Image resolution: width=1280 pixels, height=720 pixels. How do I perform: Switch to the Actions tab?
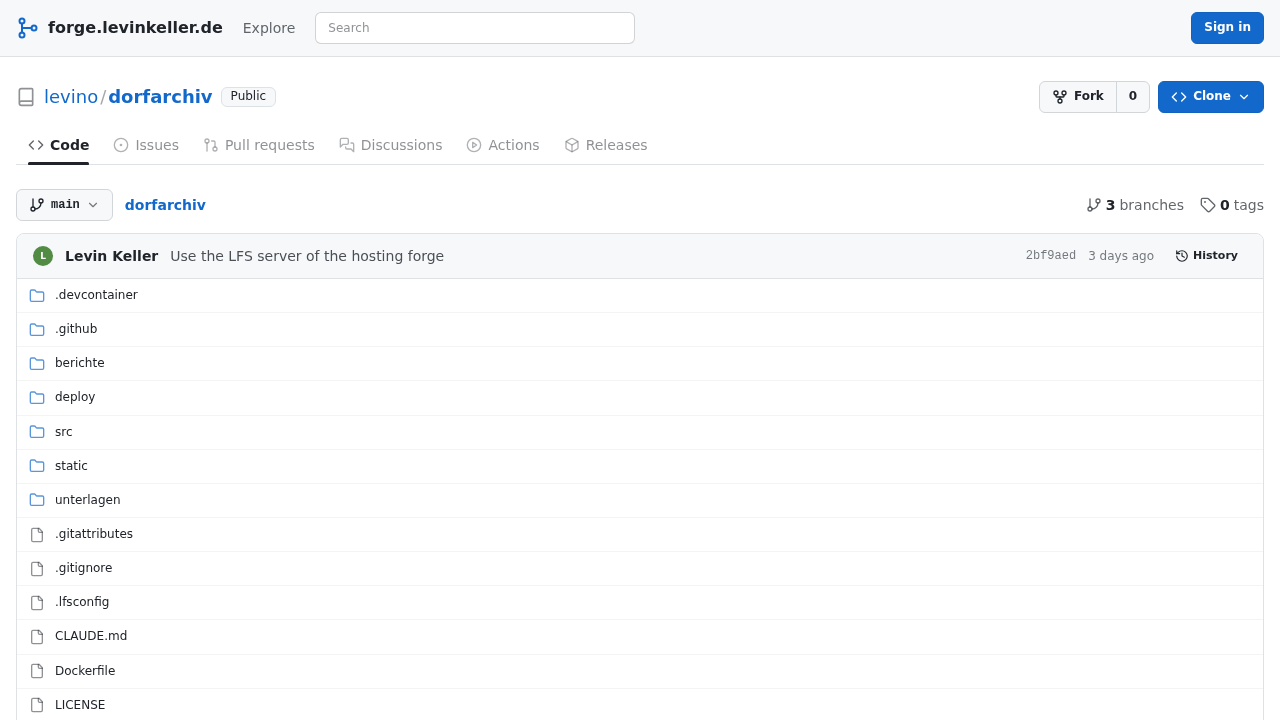coord(503,145)
